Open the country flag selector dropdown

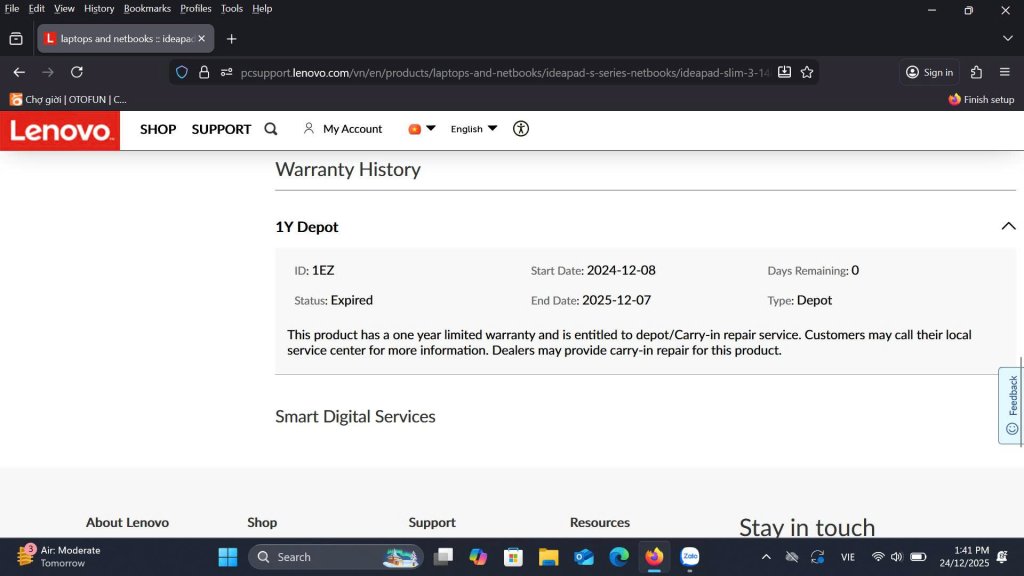click(421, 129)
